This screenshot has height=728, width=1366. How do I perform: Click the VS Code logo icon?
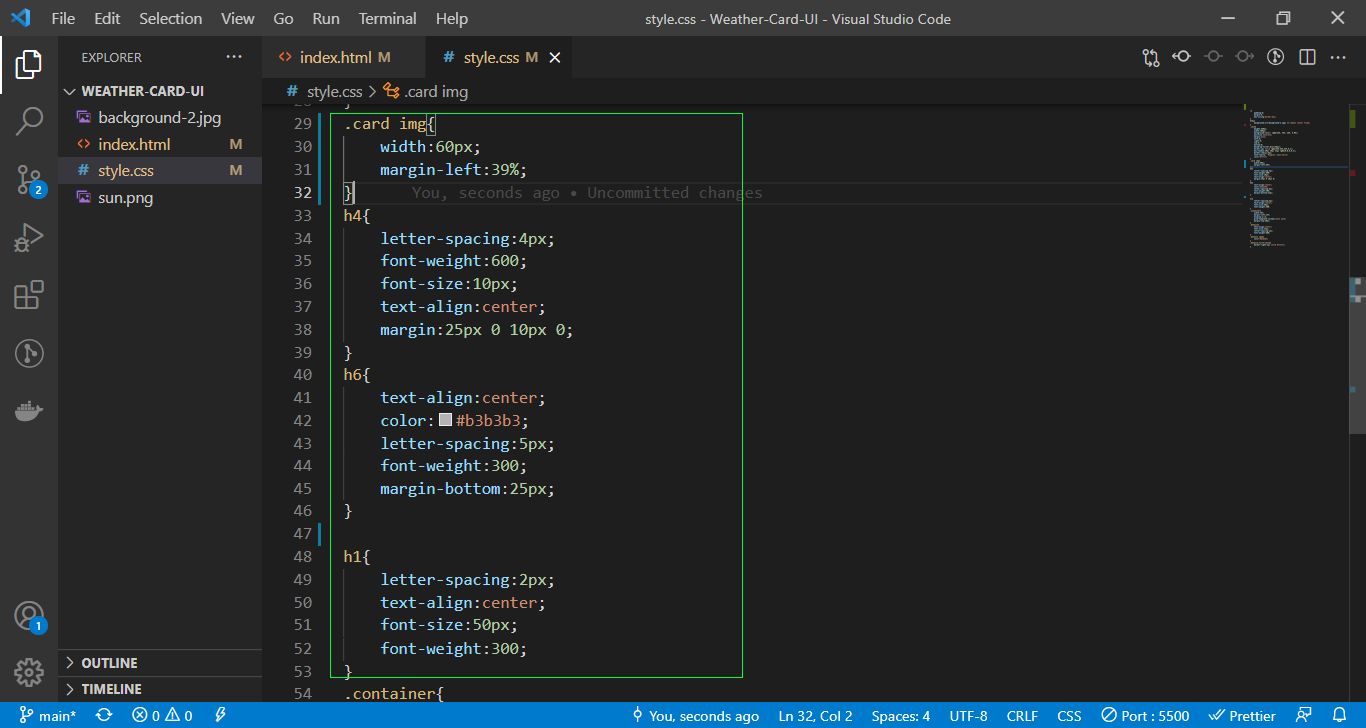click(21, 18)
